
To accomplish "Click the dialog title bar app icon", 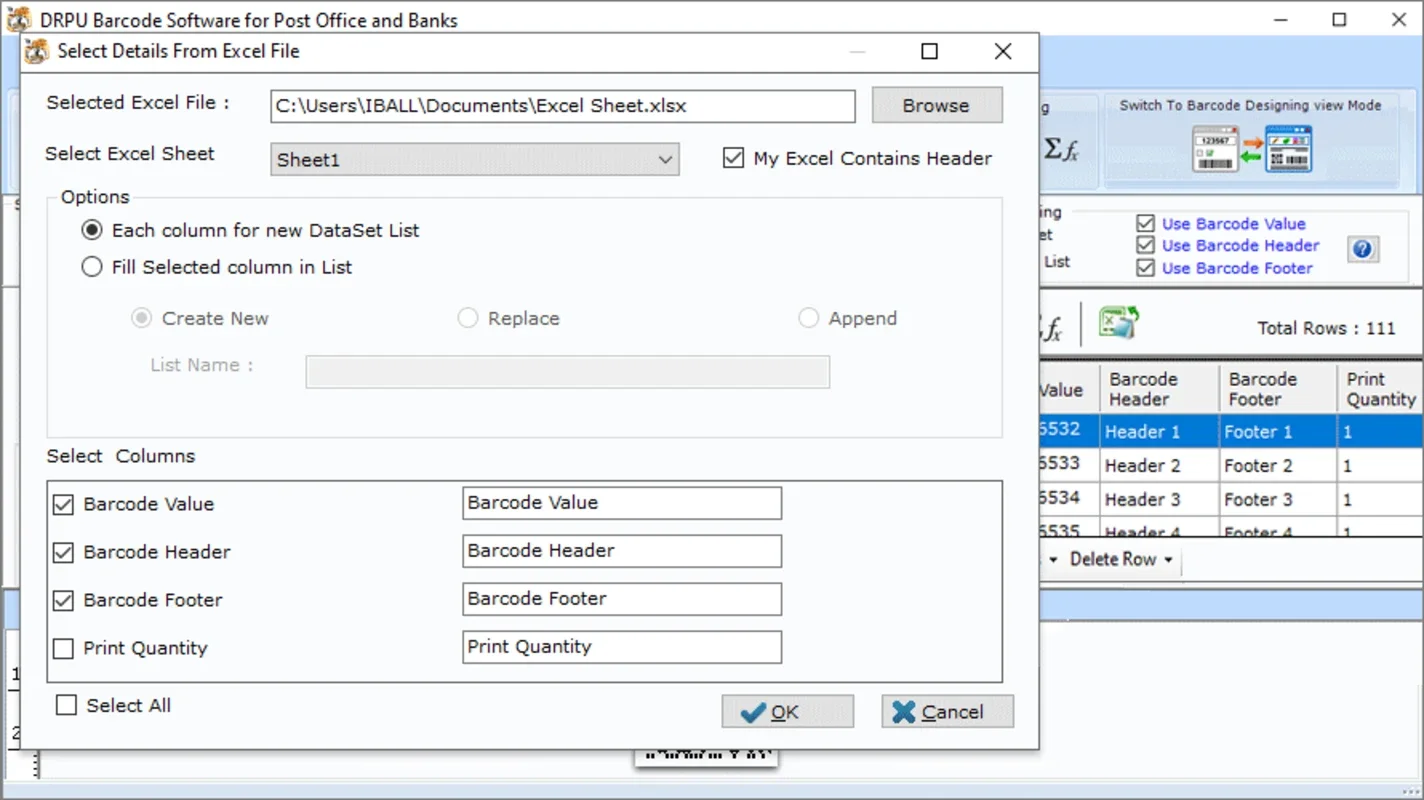I will (x=37, y=51).
